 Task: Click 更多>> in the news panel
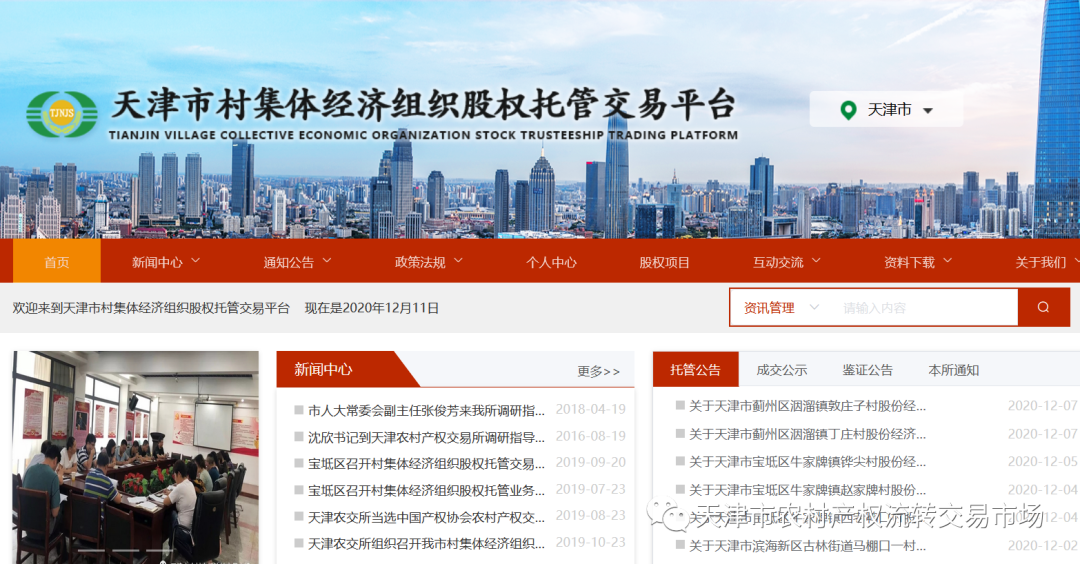tap(599, 371)
